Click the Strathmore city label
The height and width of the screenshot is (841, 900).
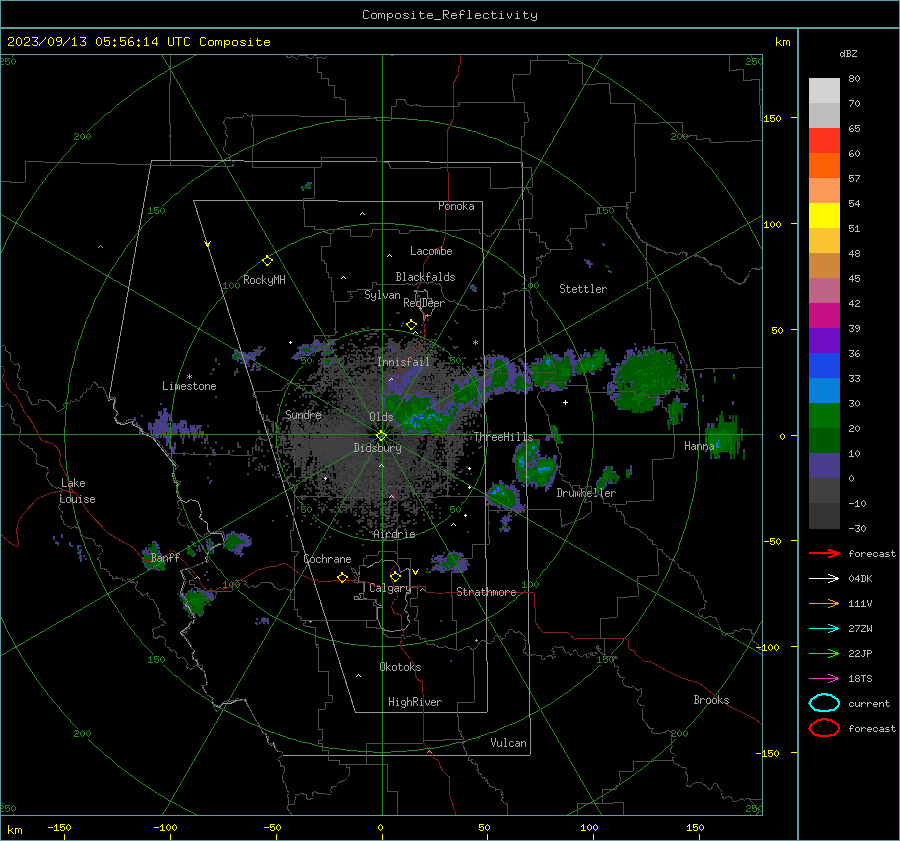(486, 592)
